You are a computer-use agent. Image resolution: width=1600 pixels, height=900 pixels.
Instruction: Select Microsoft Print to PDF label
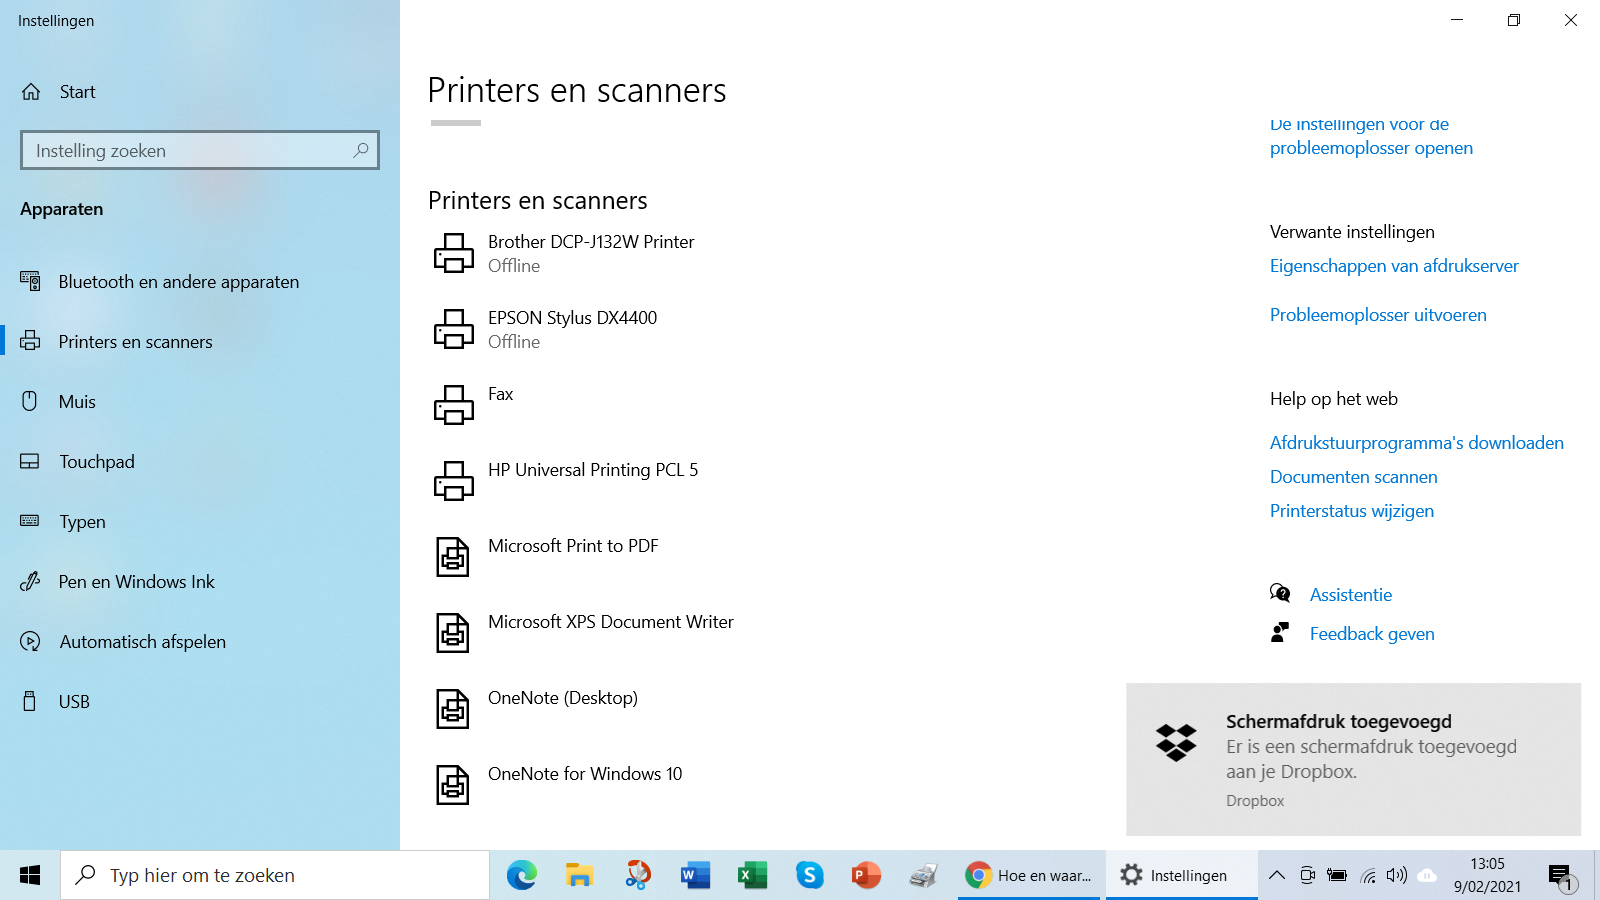[x=573, y=546]
